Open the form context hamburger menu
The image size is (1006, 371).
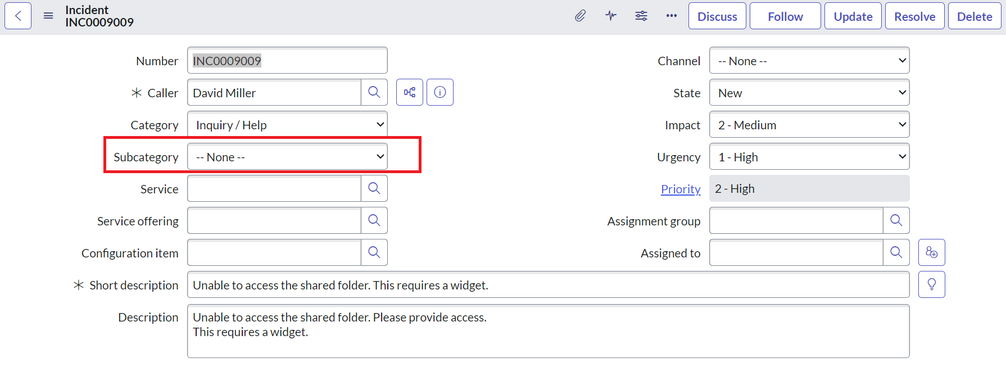48,16
